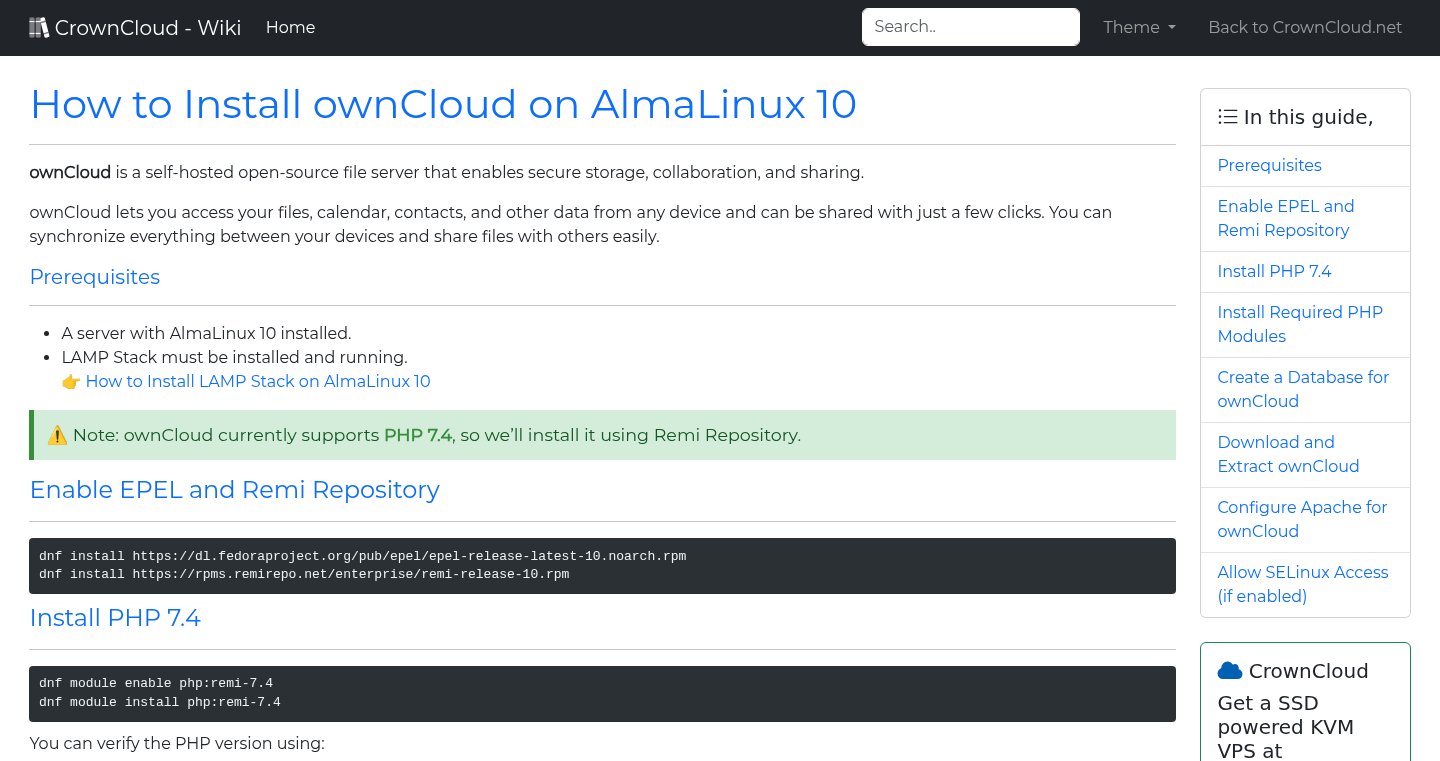1440x761 pixels.
Task: Click the CrownCloud wiki books logo icon
Action: point(39,26)
